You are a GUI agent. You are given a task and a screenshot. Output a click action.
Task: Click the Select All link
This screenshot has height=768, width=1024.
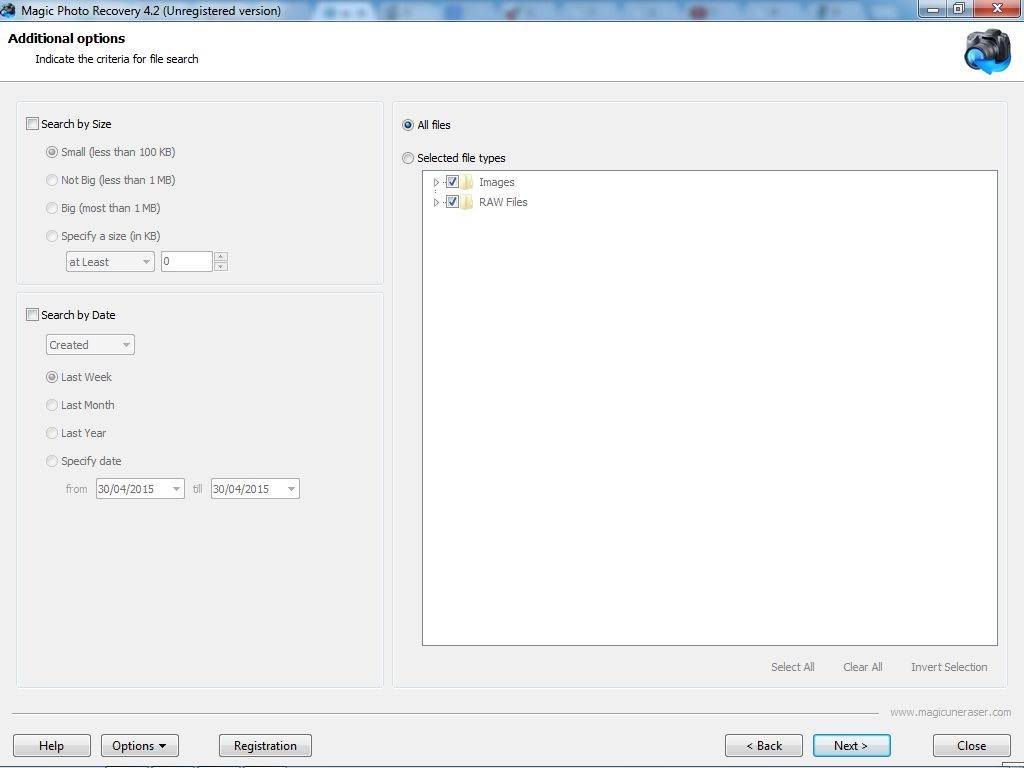(x=792, y=667)
